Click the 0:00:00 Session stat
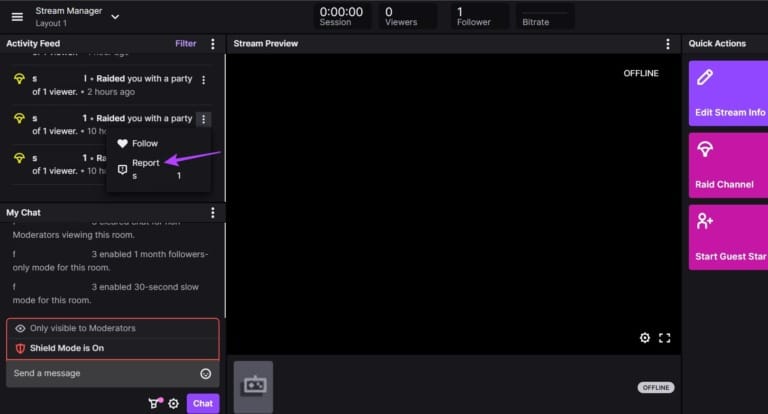Screen dimensions: 768x414 click(341, 16)
